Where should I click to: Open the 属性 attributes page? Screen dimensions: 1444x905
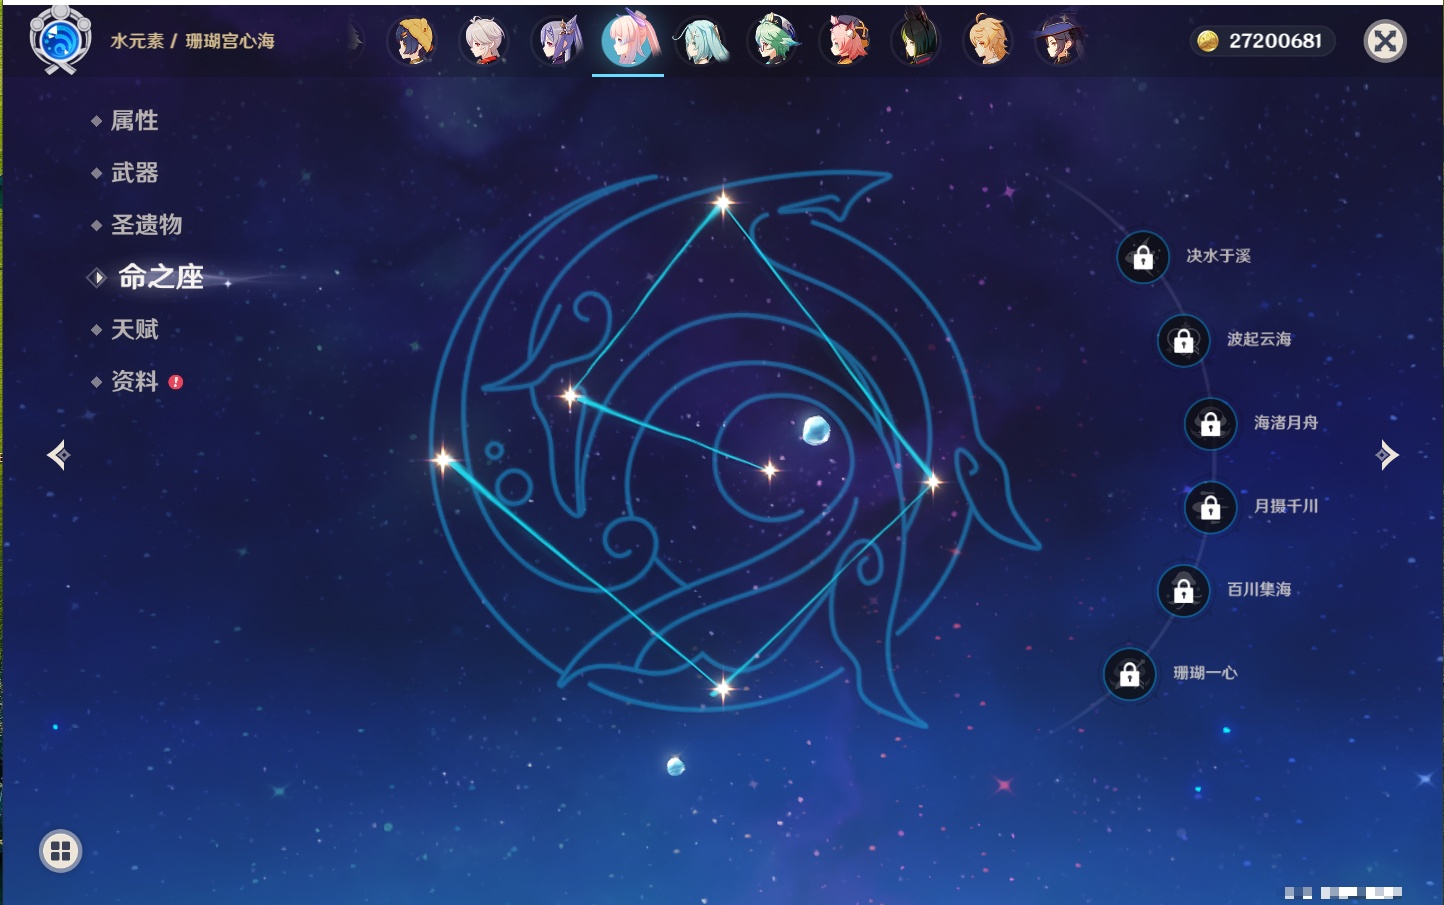(134, 121)
